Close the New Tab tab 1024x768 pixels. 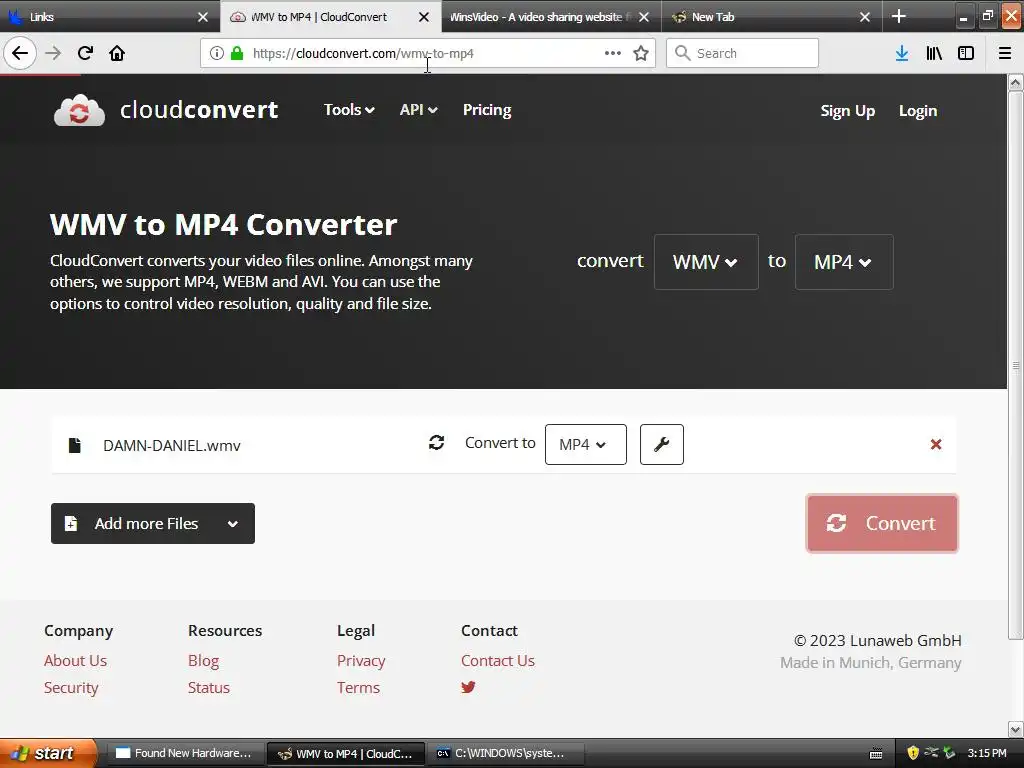point(865,17)
